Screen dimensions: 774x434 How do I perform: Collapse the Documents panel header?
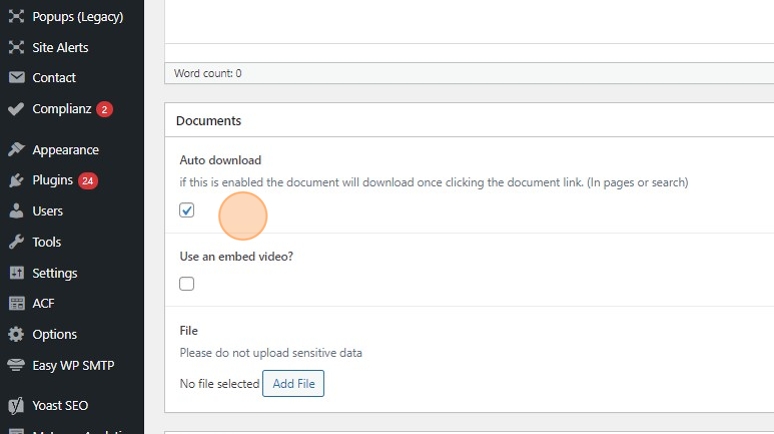[209, 121]
